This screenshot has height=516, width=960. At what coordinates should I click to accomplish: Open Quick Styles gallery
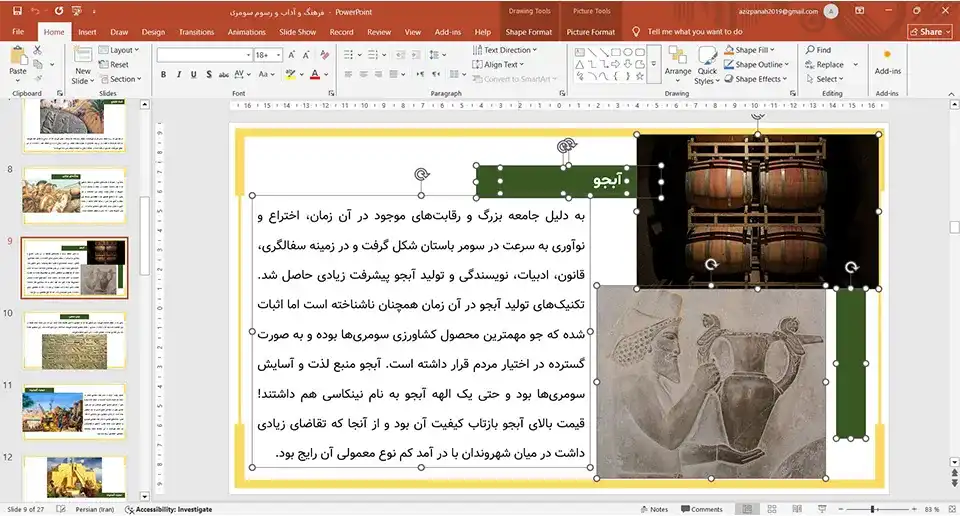coord(707,65)
